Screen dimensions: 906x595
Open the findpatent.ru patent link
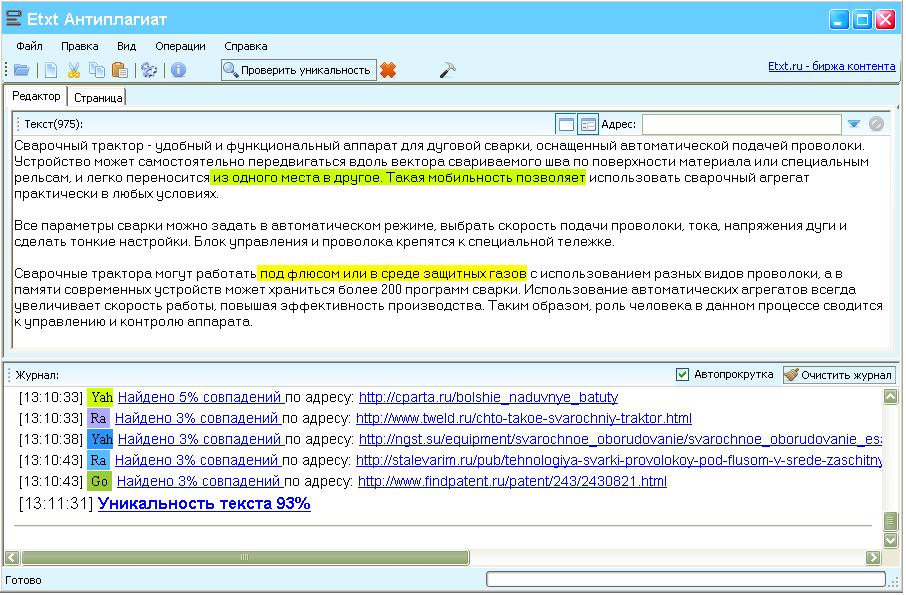pos(512,481)
